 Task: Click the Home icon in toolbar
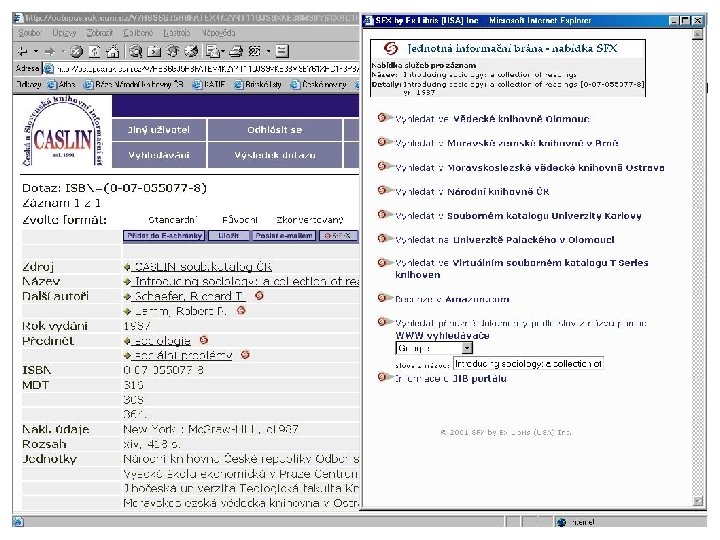112,51
